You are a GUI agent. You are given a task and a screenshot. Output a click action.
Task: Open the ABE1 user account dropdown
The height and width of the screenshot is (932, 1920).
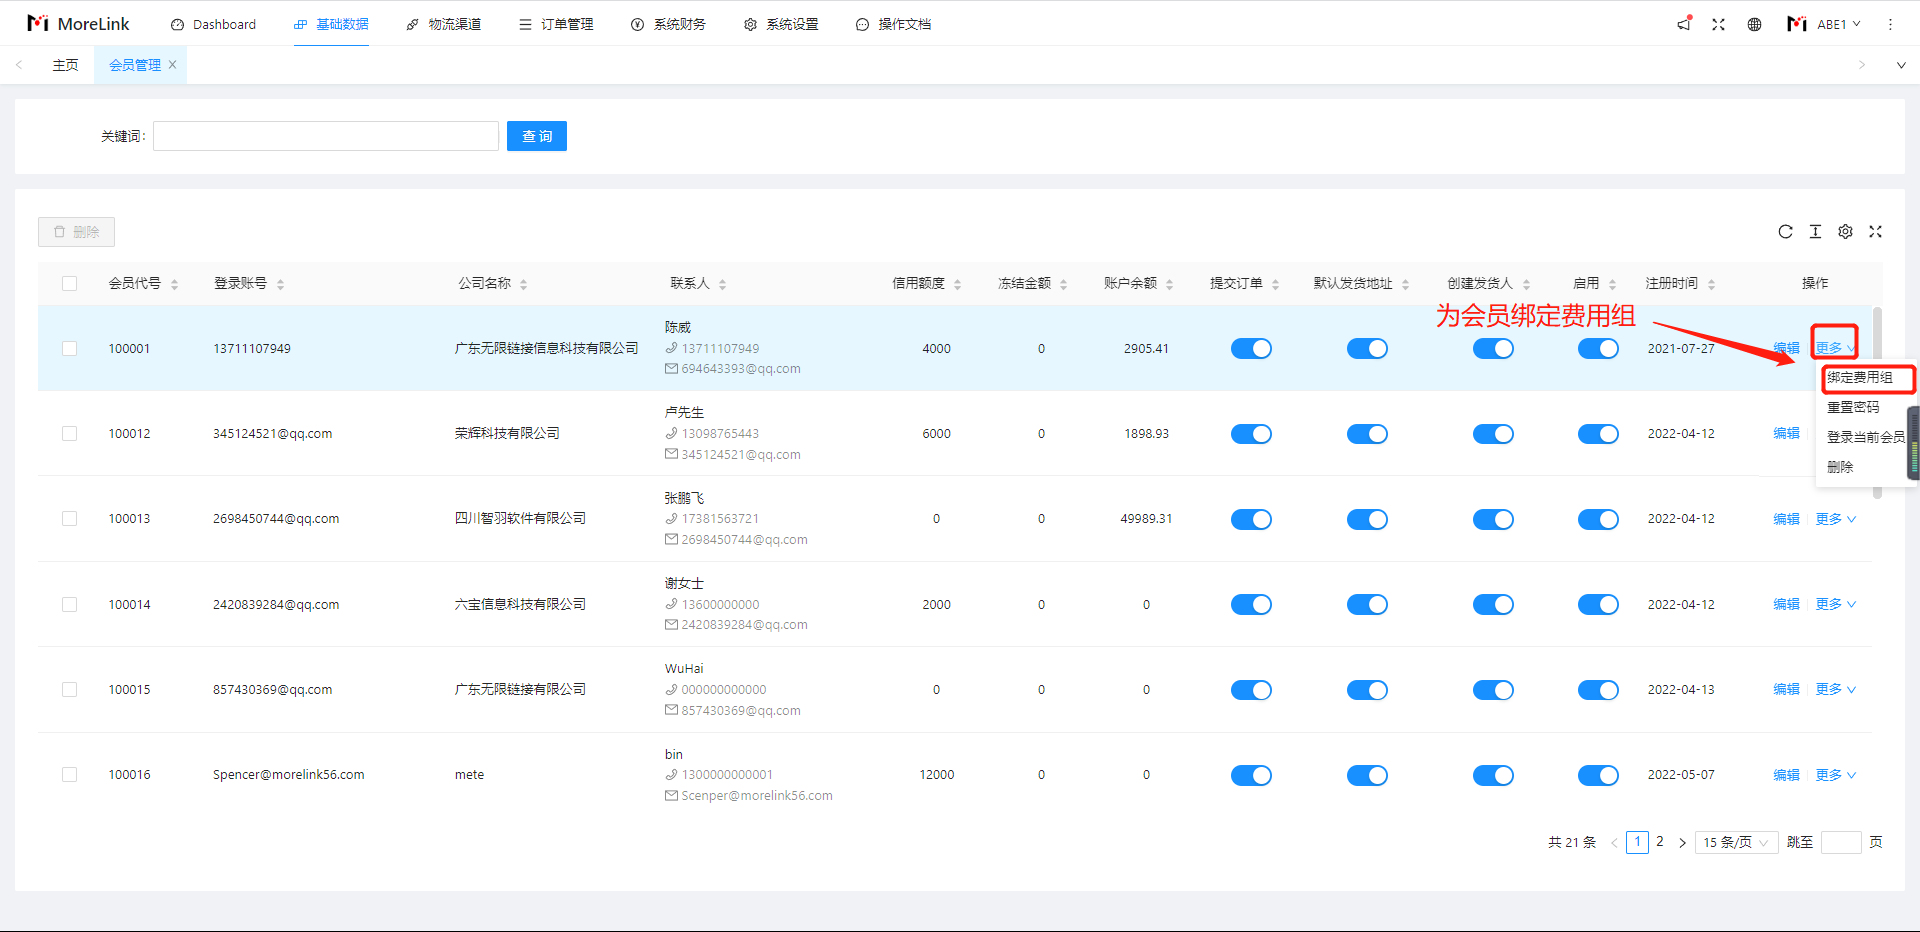coord(1825,24)
